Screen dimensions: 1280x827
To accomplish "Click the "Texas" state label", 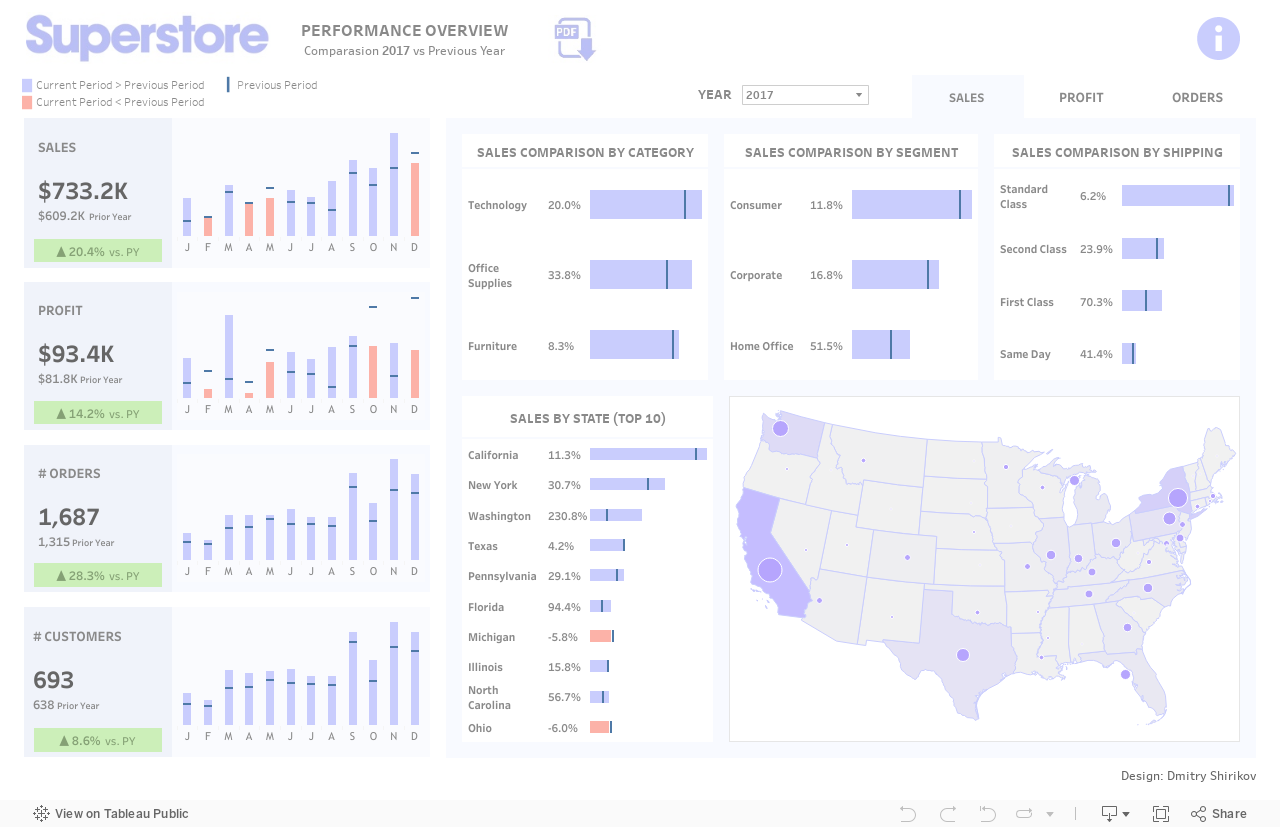I will click(484, 546).
